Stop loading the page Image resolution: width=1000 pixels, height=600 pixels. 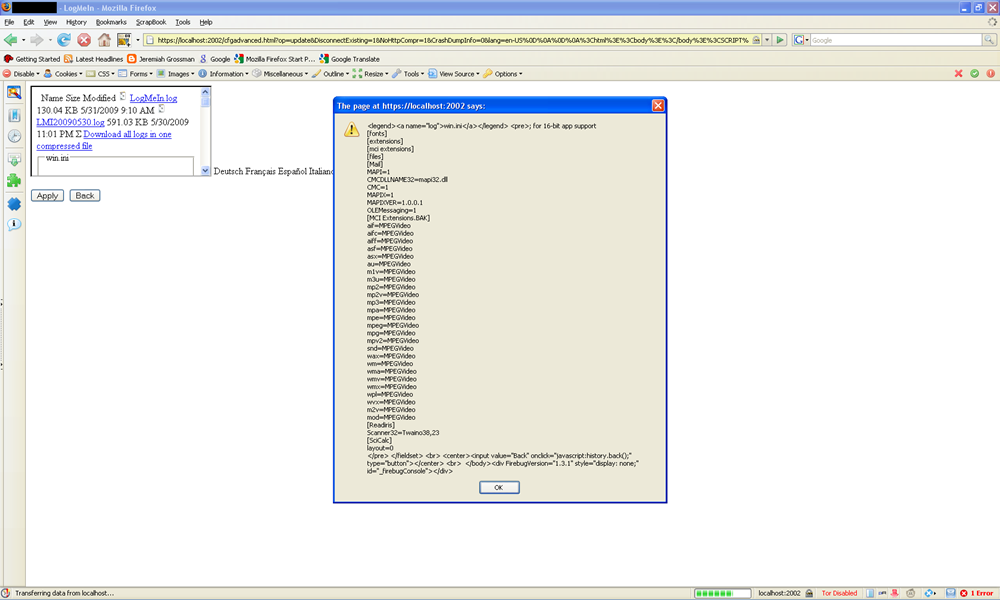pos(84,40)
